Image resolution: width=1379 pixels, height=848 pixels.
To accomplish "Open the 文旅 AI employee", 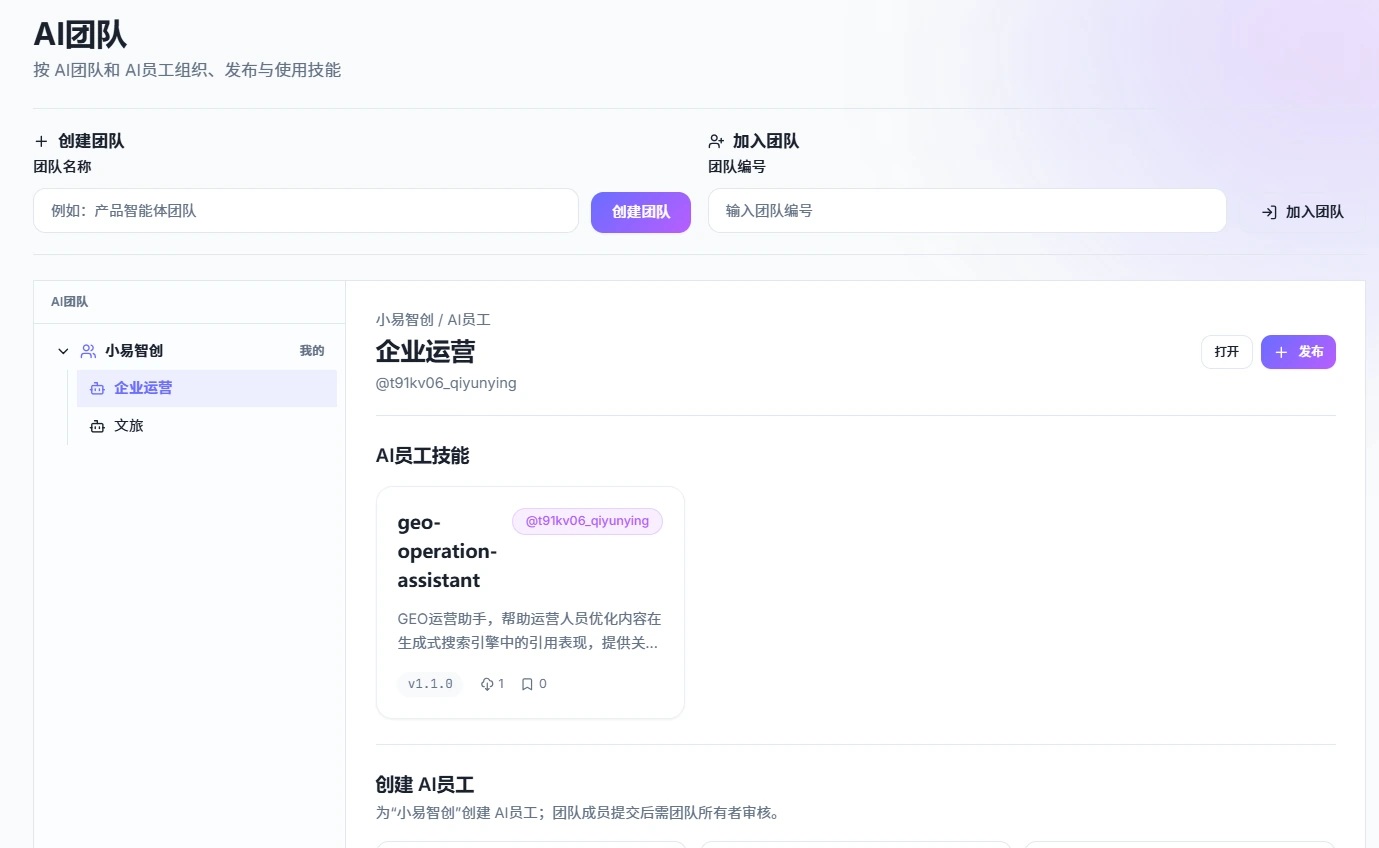I will tap(206, 426).
